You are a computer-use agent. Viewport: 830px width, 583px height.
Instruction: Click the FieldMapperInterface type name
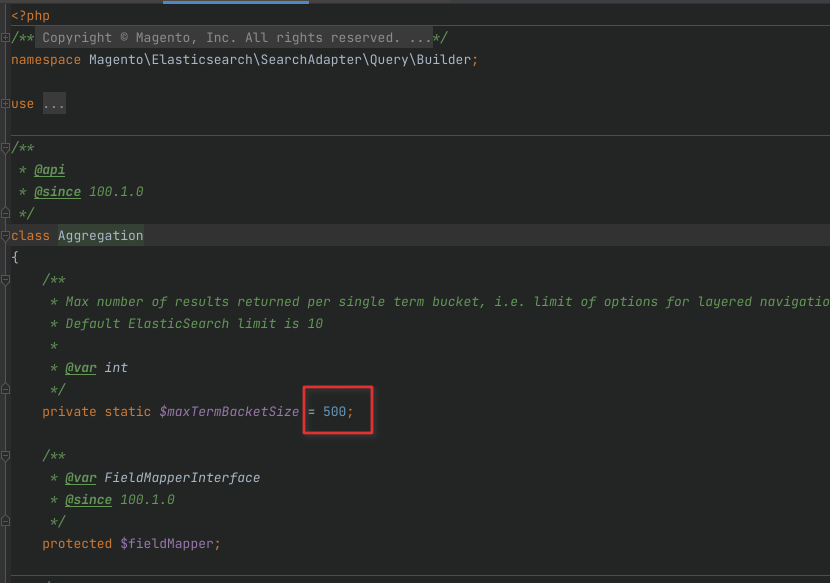(182, 478)
